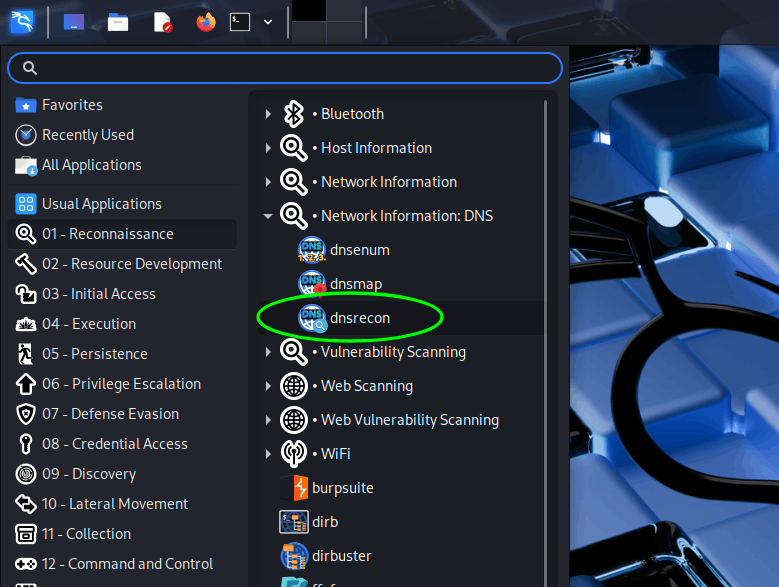Click the Network Information: DNS label
The width and height of the screenshot is (779, 587).
point(407,216)
